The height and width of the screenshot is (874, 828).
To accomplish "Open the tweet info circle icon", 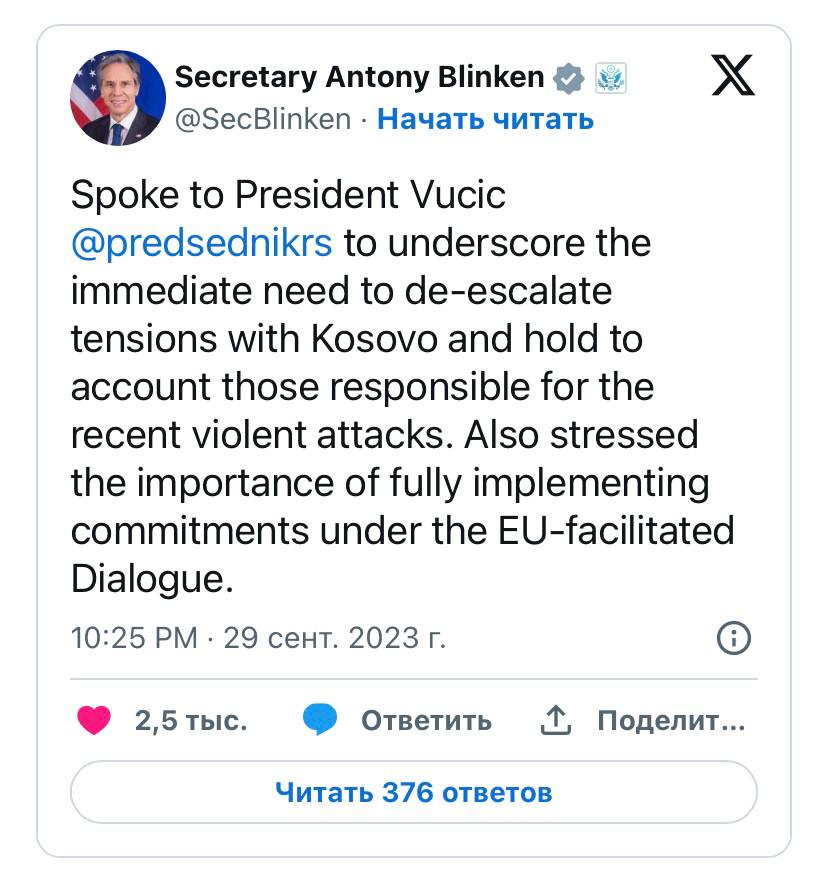I will click(734, 638).
